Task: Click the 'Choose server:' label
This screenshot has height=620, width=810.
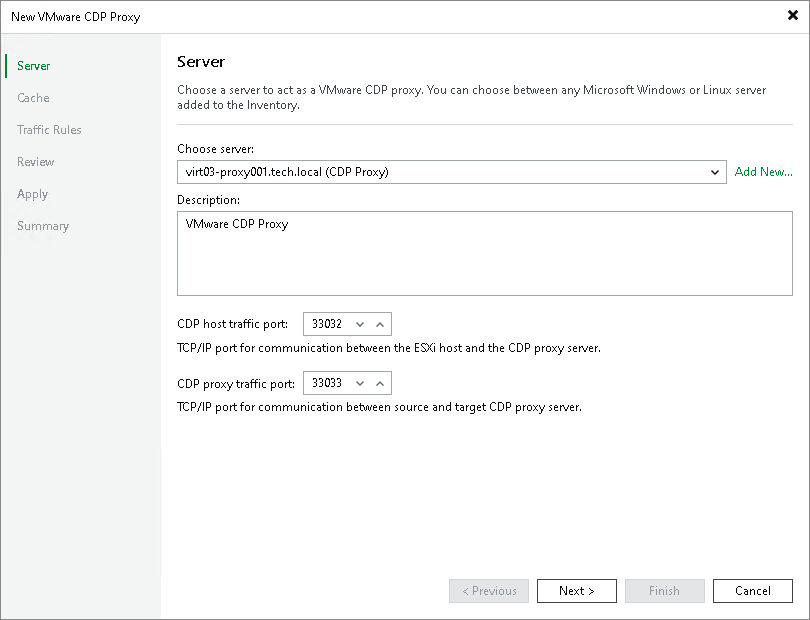Action: tap(215, 149)
